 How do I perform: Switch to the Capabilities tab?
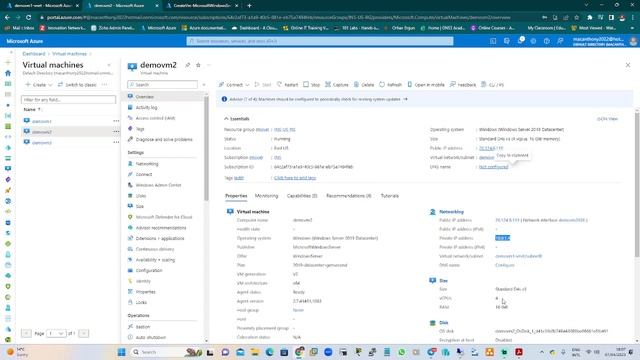(x=302, y=196)
